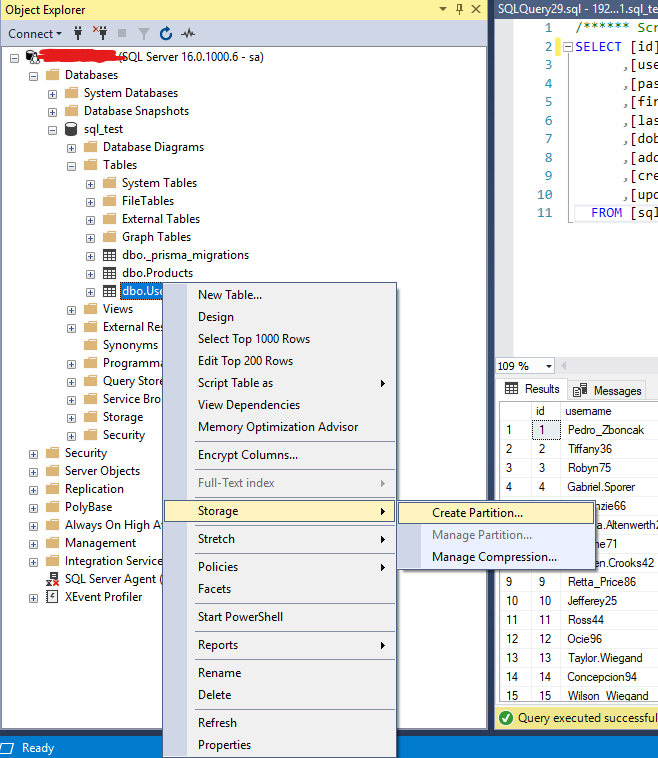Screen dimensions: 658x758
Task: Open the Stretch submenu
Action: click(279, 539)
